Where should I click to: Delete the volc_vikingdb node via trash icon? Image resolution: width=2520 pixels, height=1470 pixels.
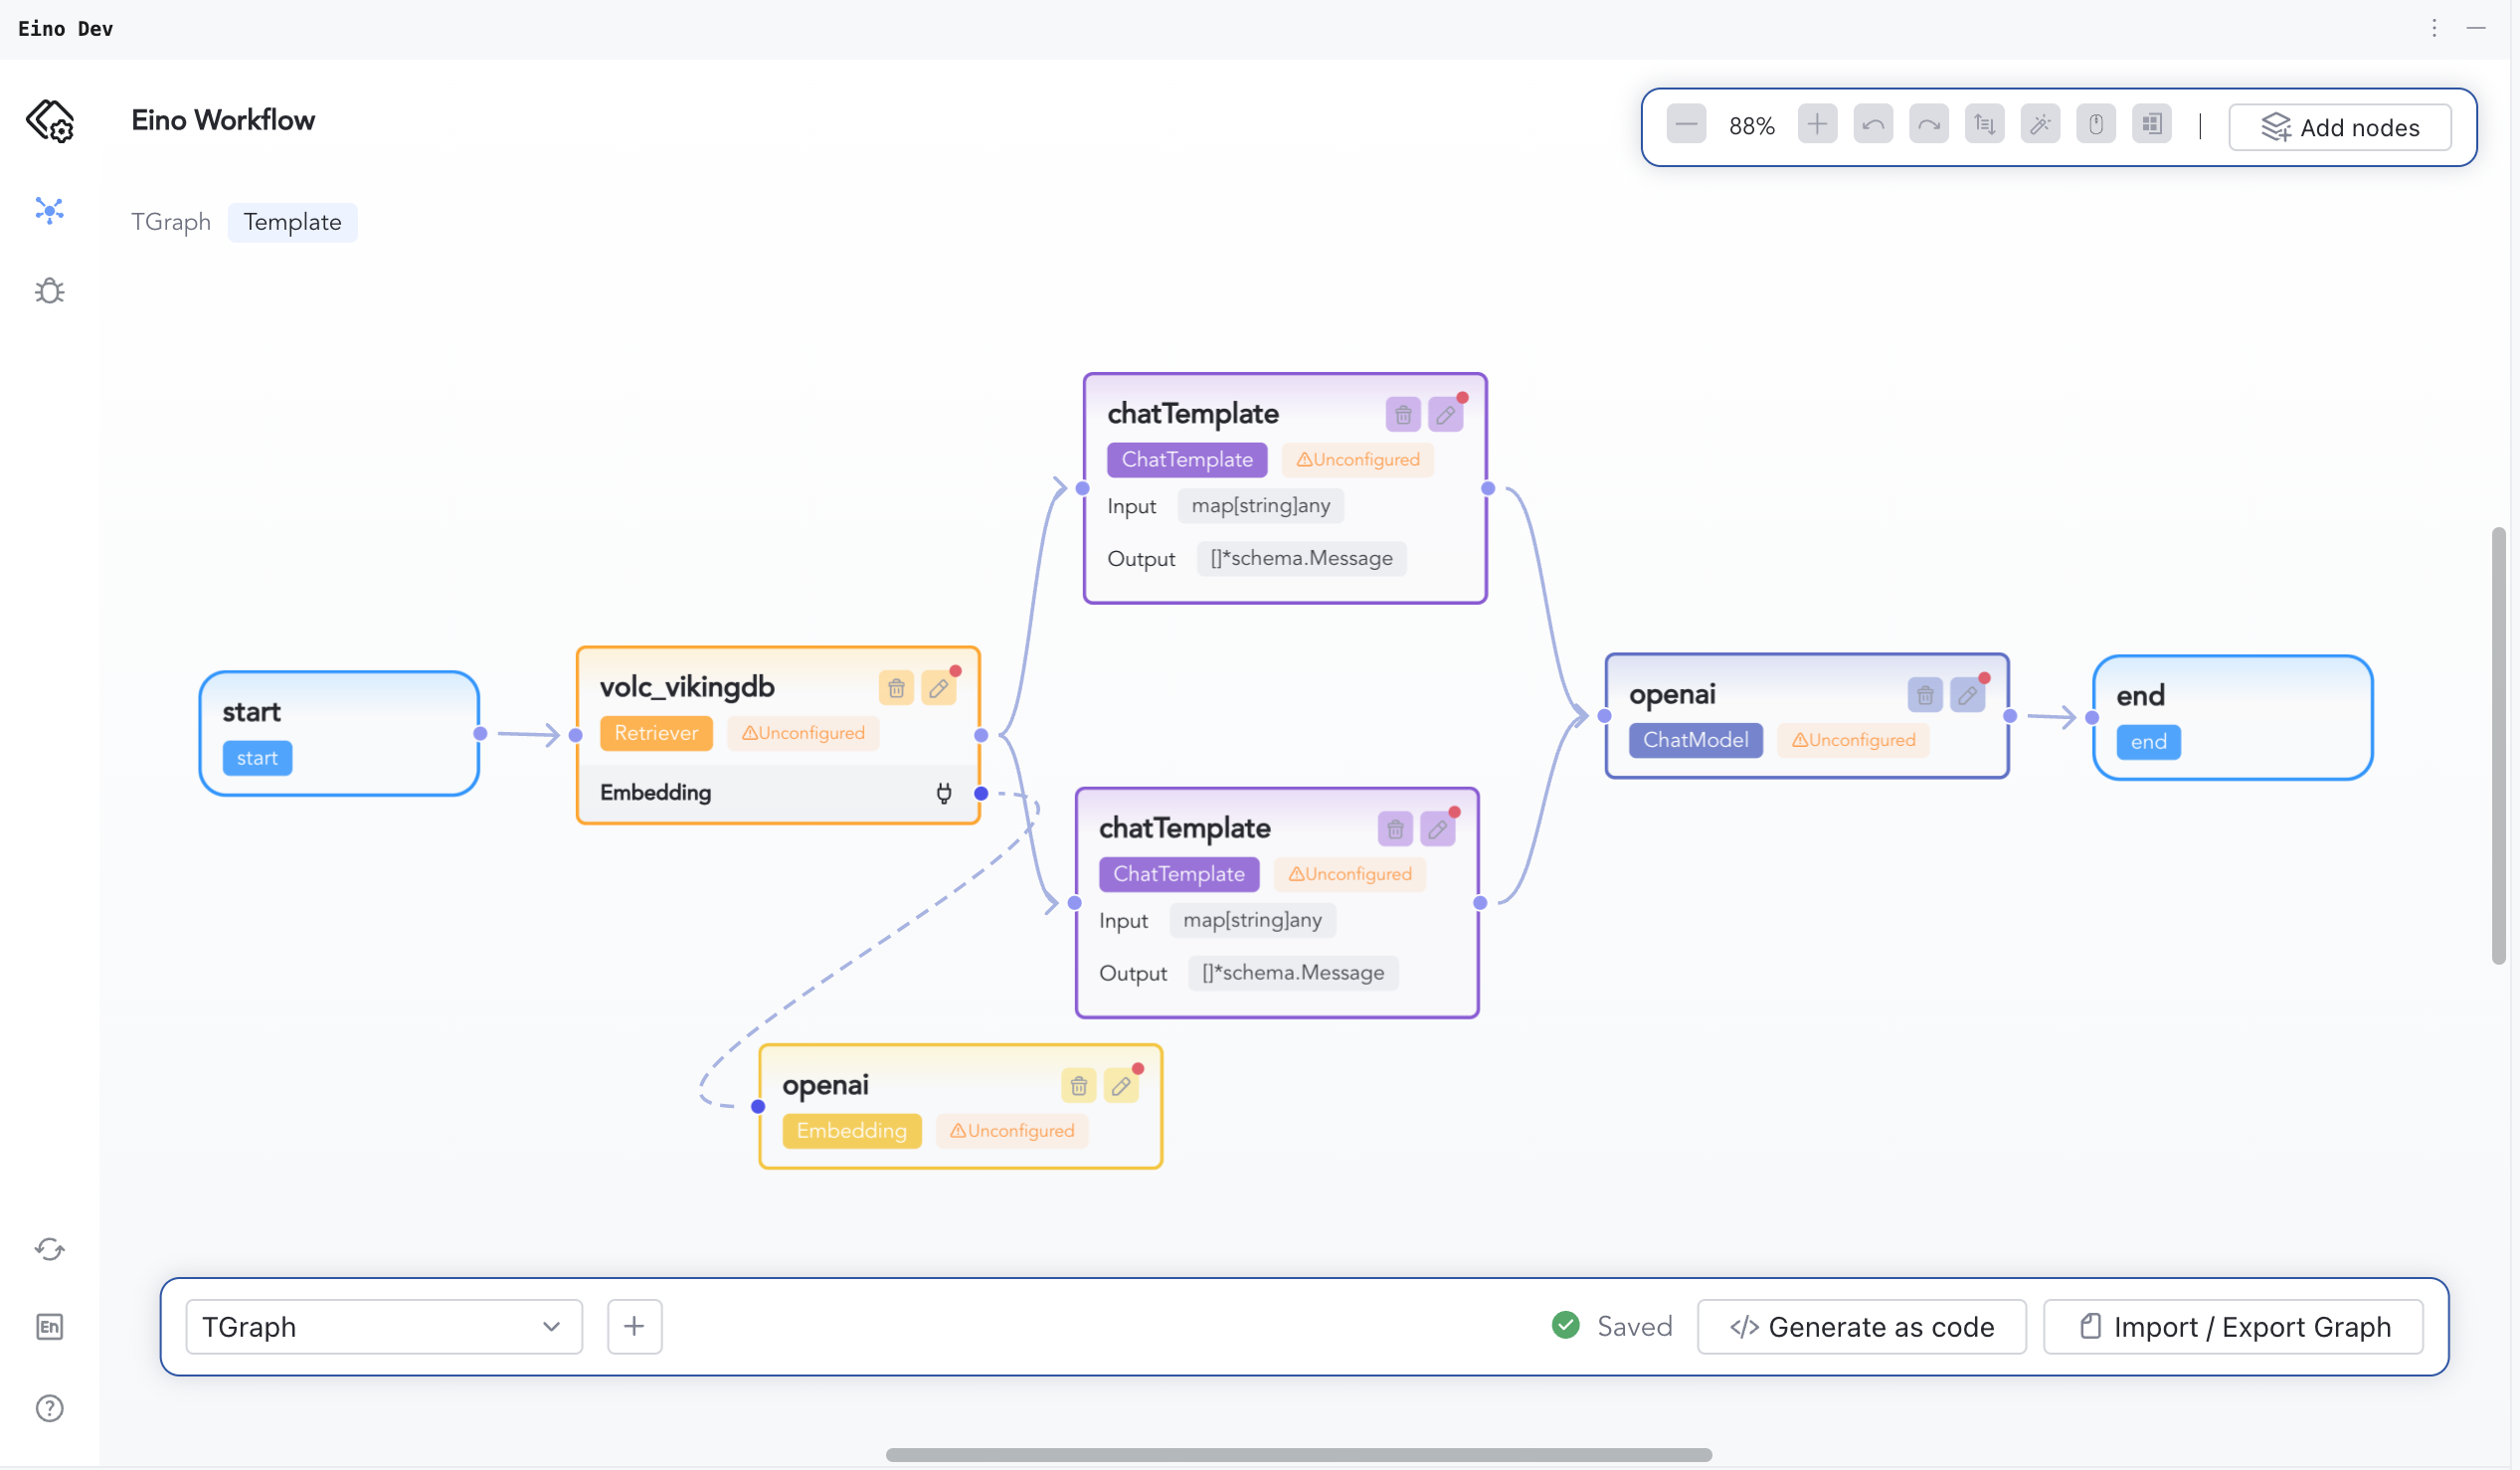(x=896, y=688)
